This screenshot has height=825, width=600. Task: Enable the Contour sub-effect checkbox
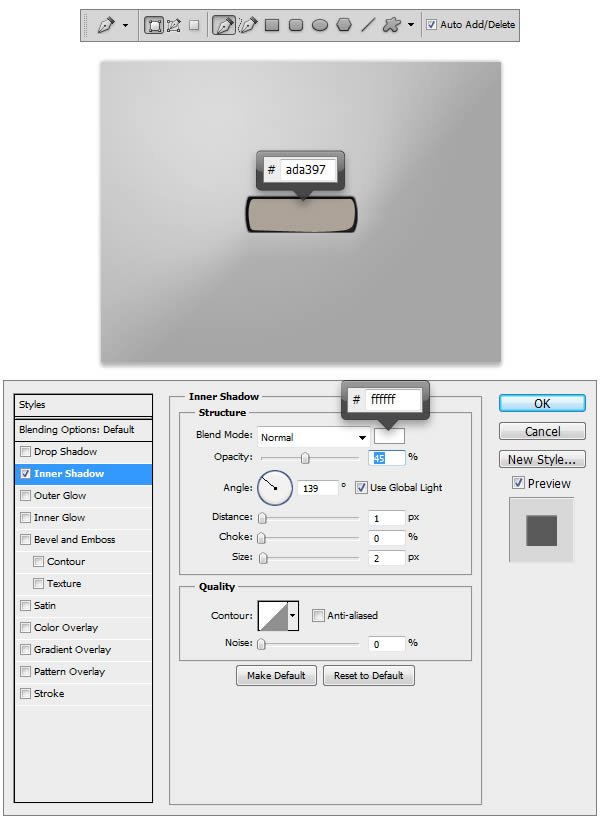coord(38,562)
